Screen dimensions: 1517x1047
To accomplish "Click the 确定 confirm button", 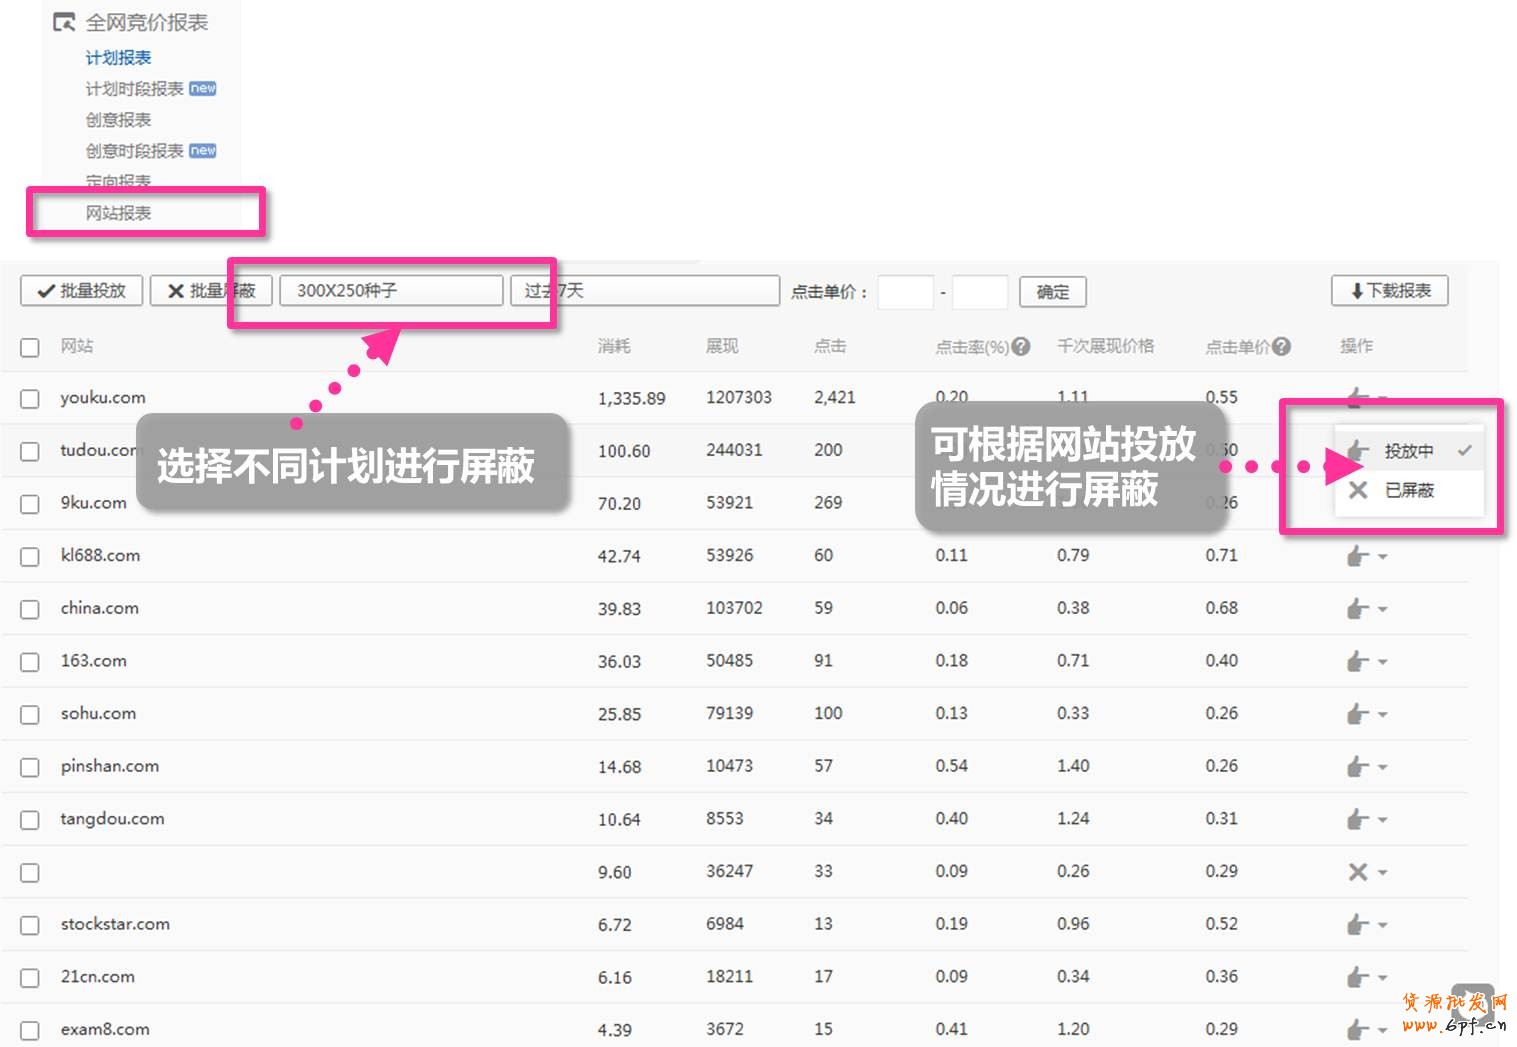I will [x=1052, y=291].
